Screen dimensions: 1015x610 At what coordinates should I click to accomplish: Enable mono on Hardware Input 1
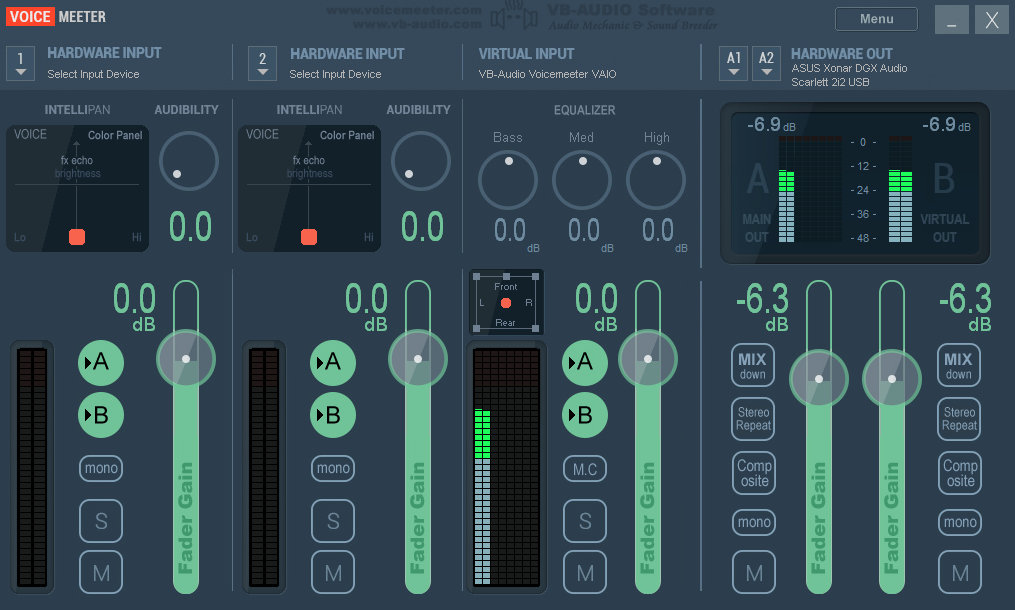(101, 468)
